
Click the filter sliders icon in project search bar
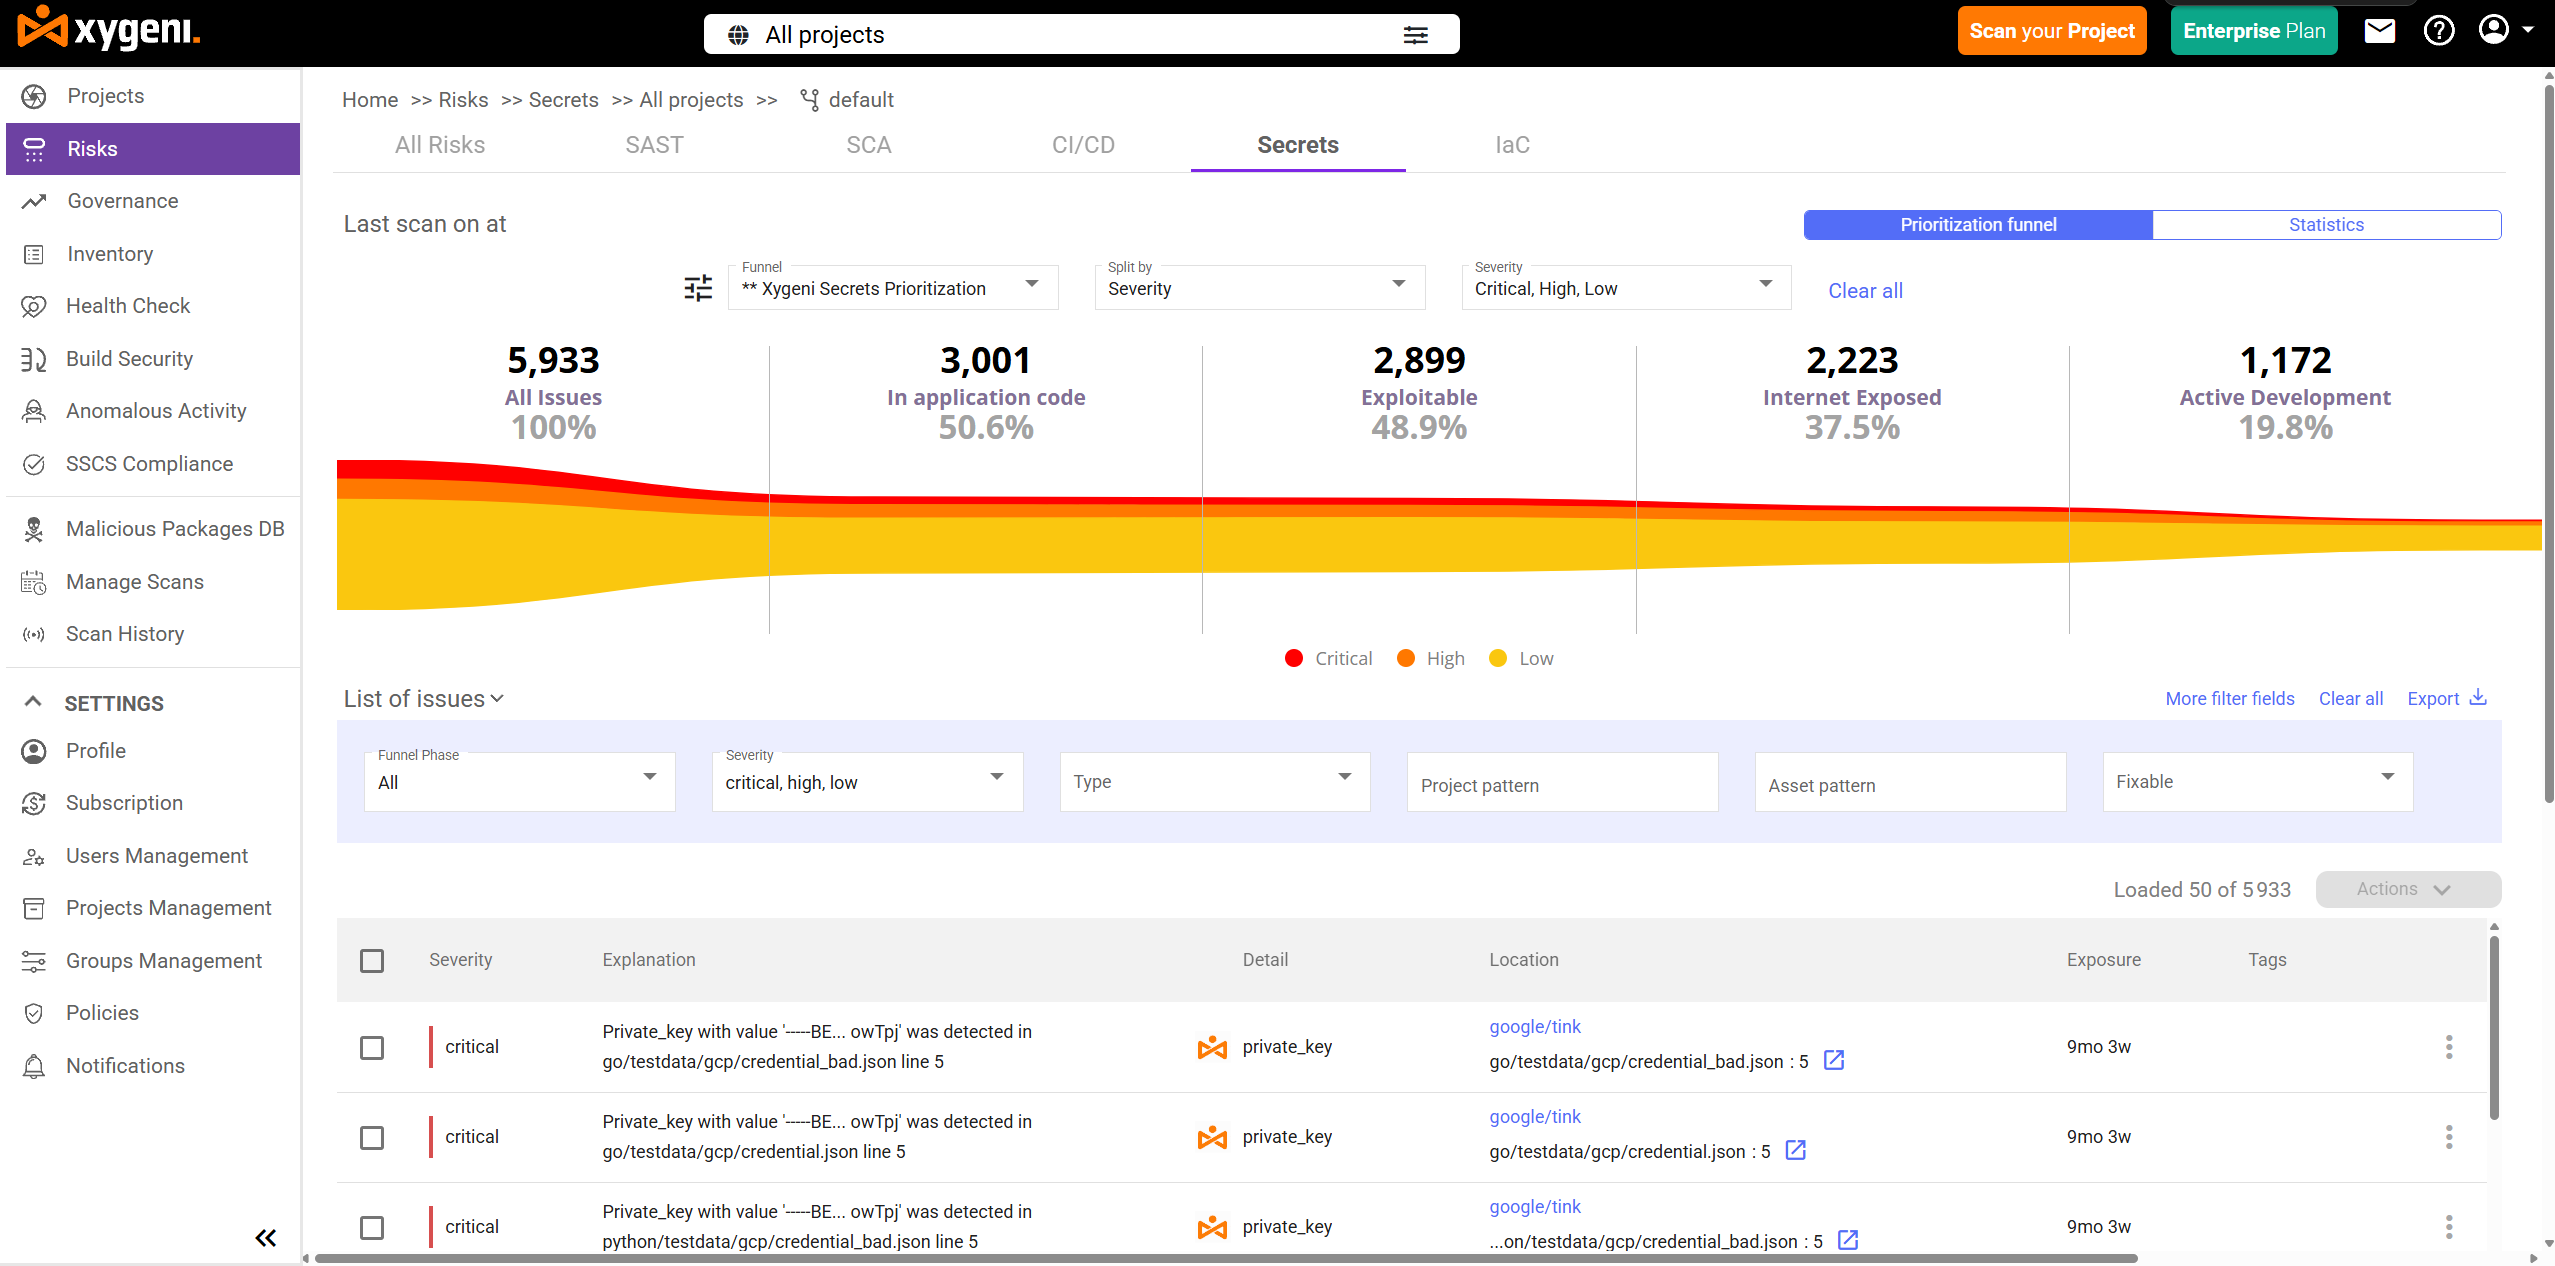[1415, 35]
